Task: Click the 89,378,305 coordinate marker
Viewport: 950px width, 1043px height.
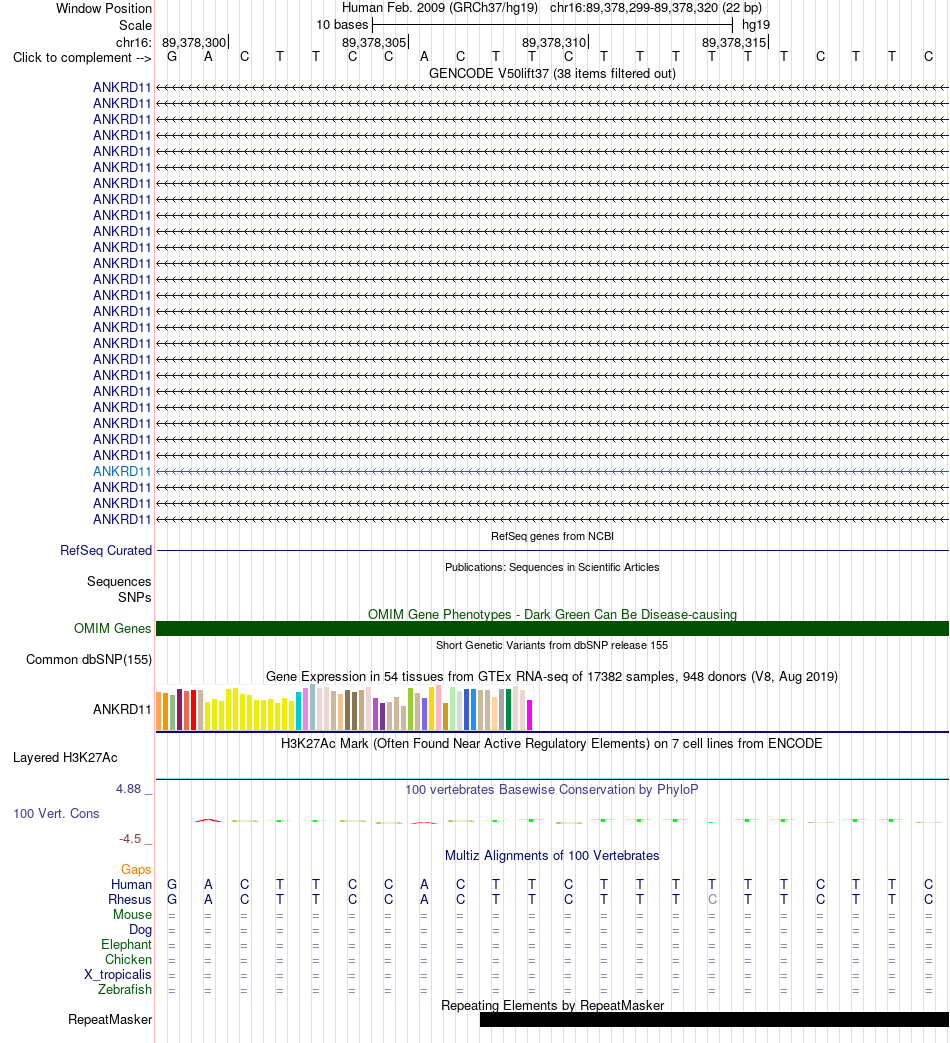Action: pos(374,42)
